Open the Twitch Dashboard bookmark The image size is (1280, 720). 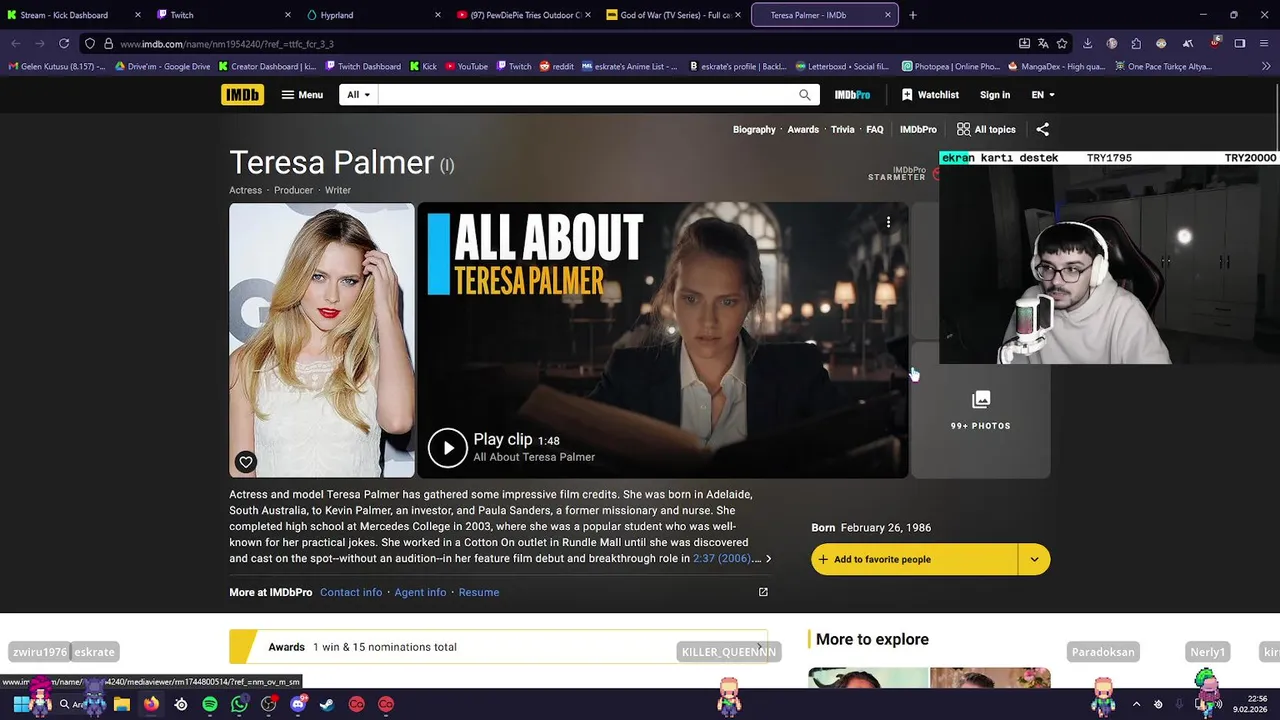[x=363, y=66]
